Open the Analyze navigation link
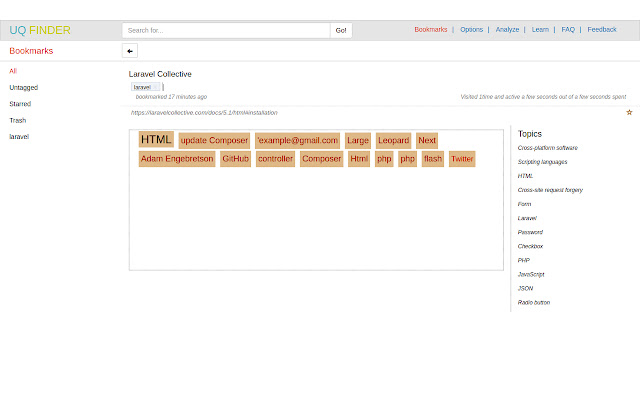The width and height of the screenshot is (640, 400). tap(507, 29)
